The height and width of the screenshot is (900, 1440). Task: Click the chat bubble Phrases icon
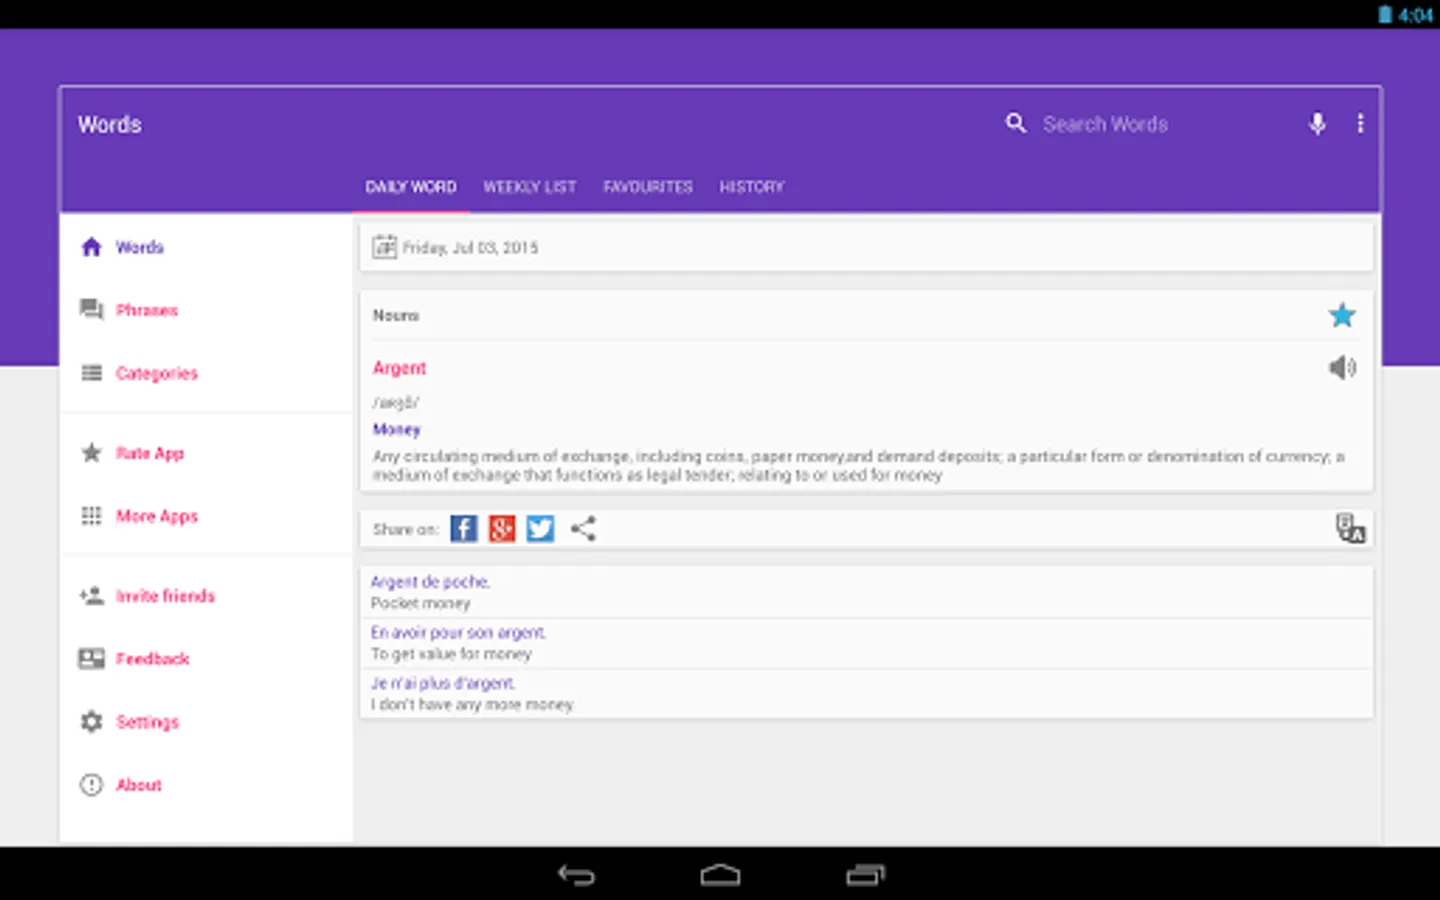pos(91,310)
